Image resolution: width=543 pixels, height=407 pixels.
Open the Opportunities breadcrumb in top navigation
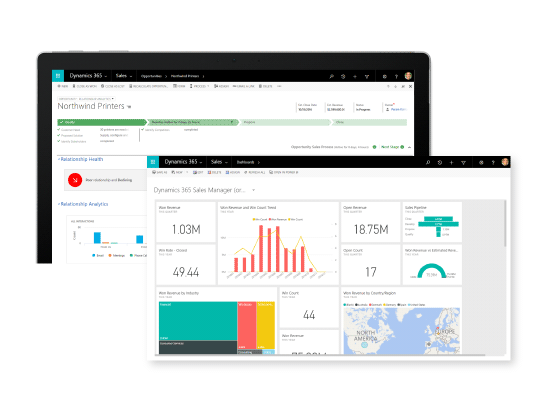pos(151,76)
